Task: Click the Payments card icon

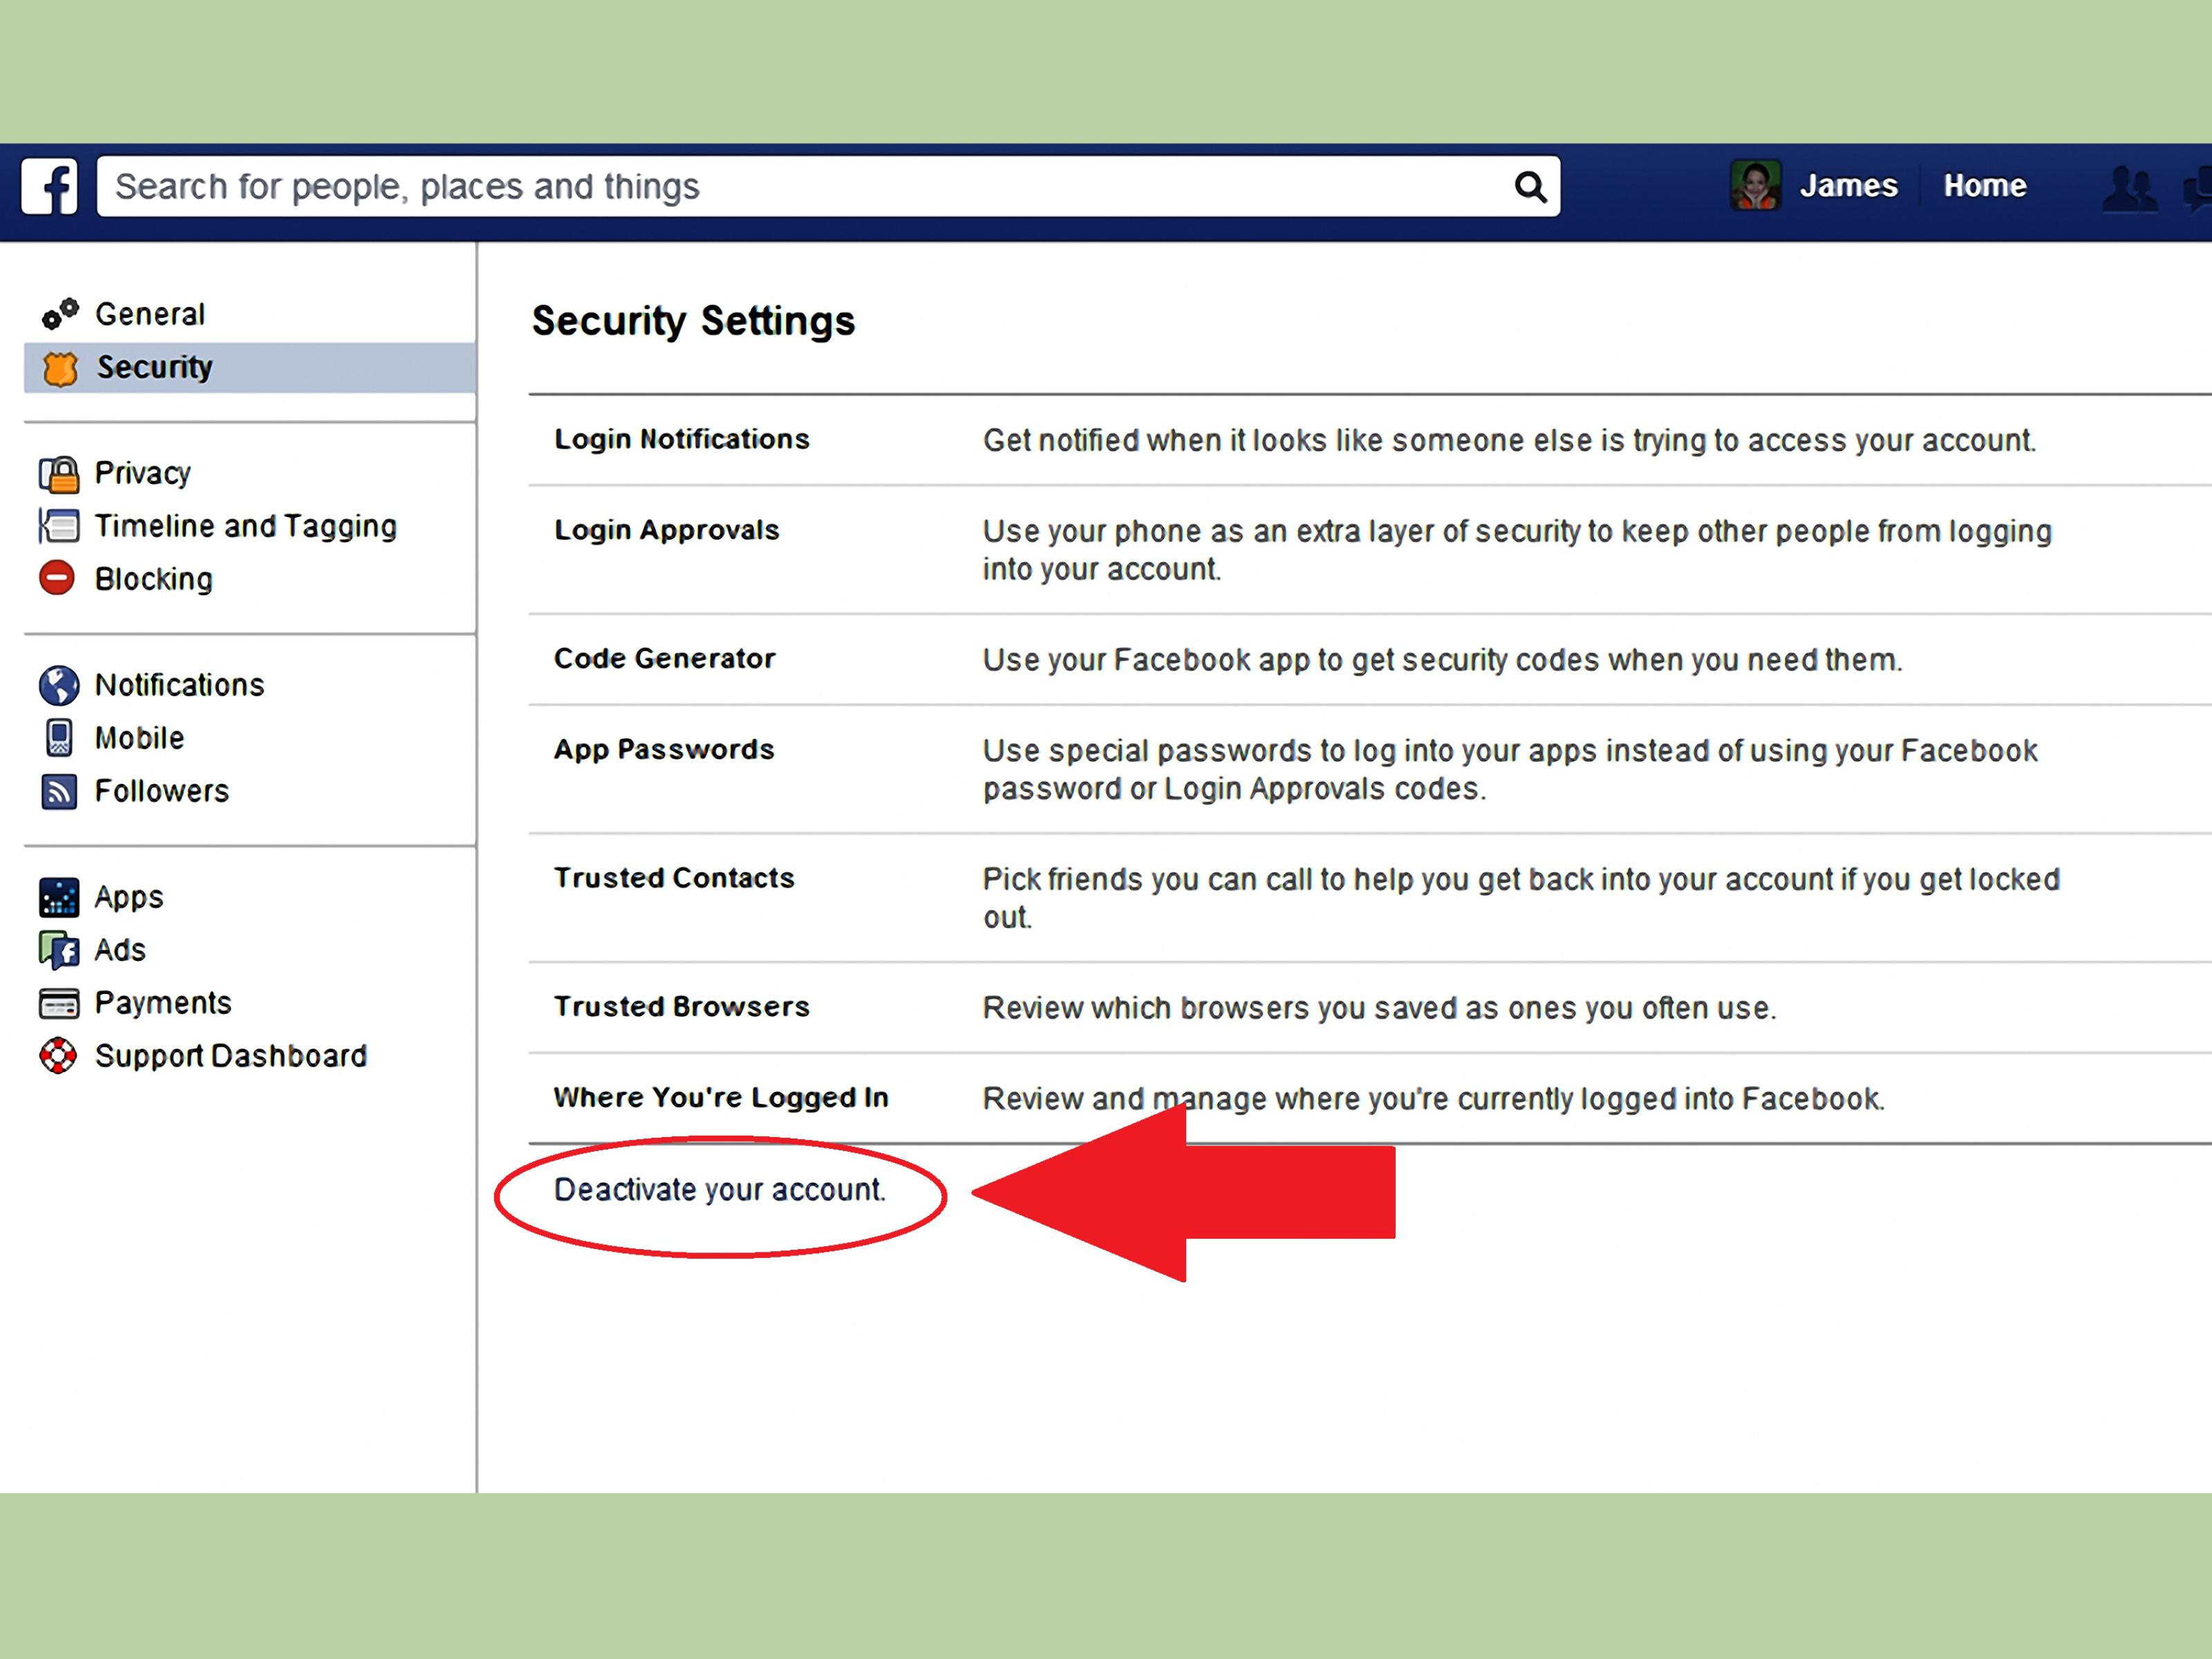Action: 59,1003
